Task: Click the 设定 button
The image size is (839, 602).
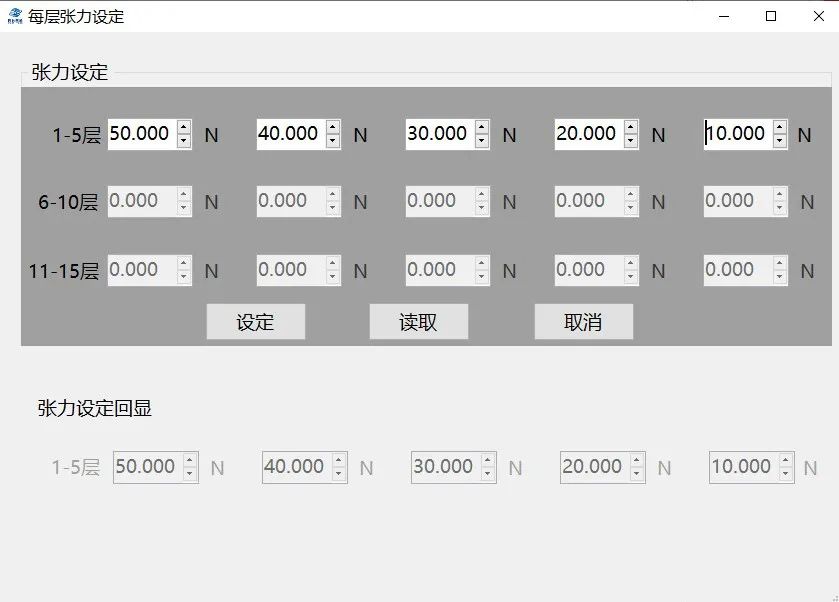Action: [x=256, y=322]
